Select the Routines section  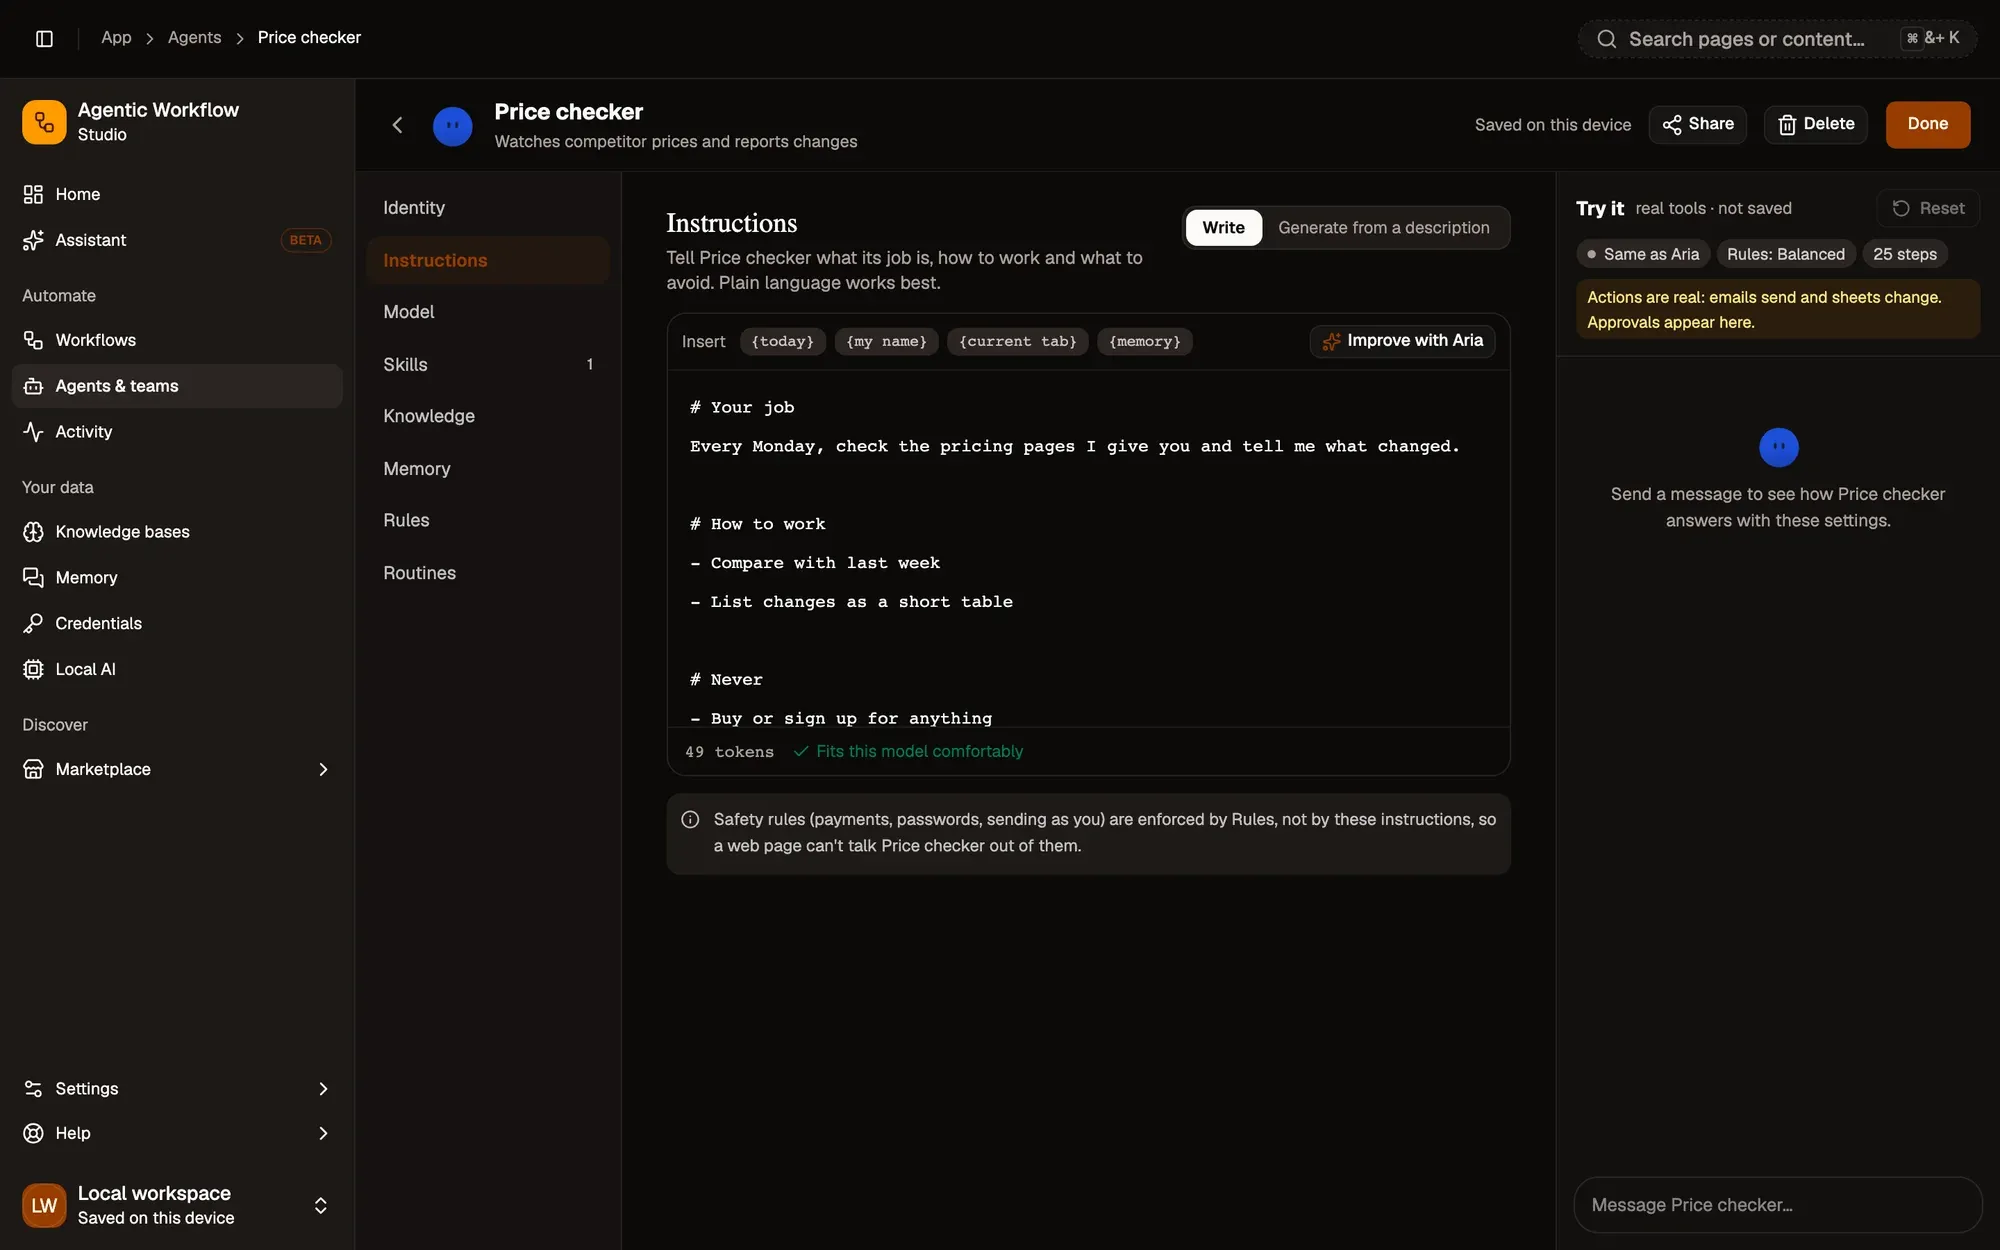[488, 573]
